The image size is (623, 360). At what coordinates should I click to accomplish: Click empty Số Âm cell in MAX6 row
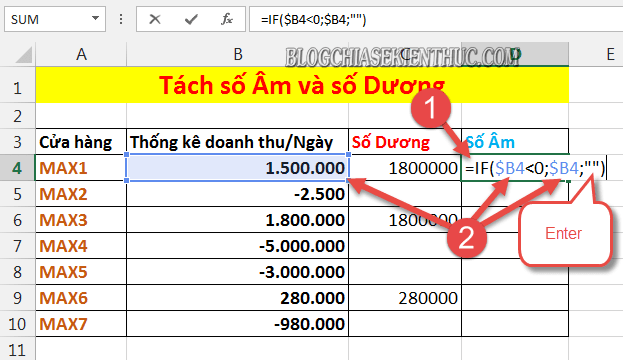click(x=515, y=298)
